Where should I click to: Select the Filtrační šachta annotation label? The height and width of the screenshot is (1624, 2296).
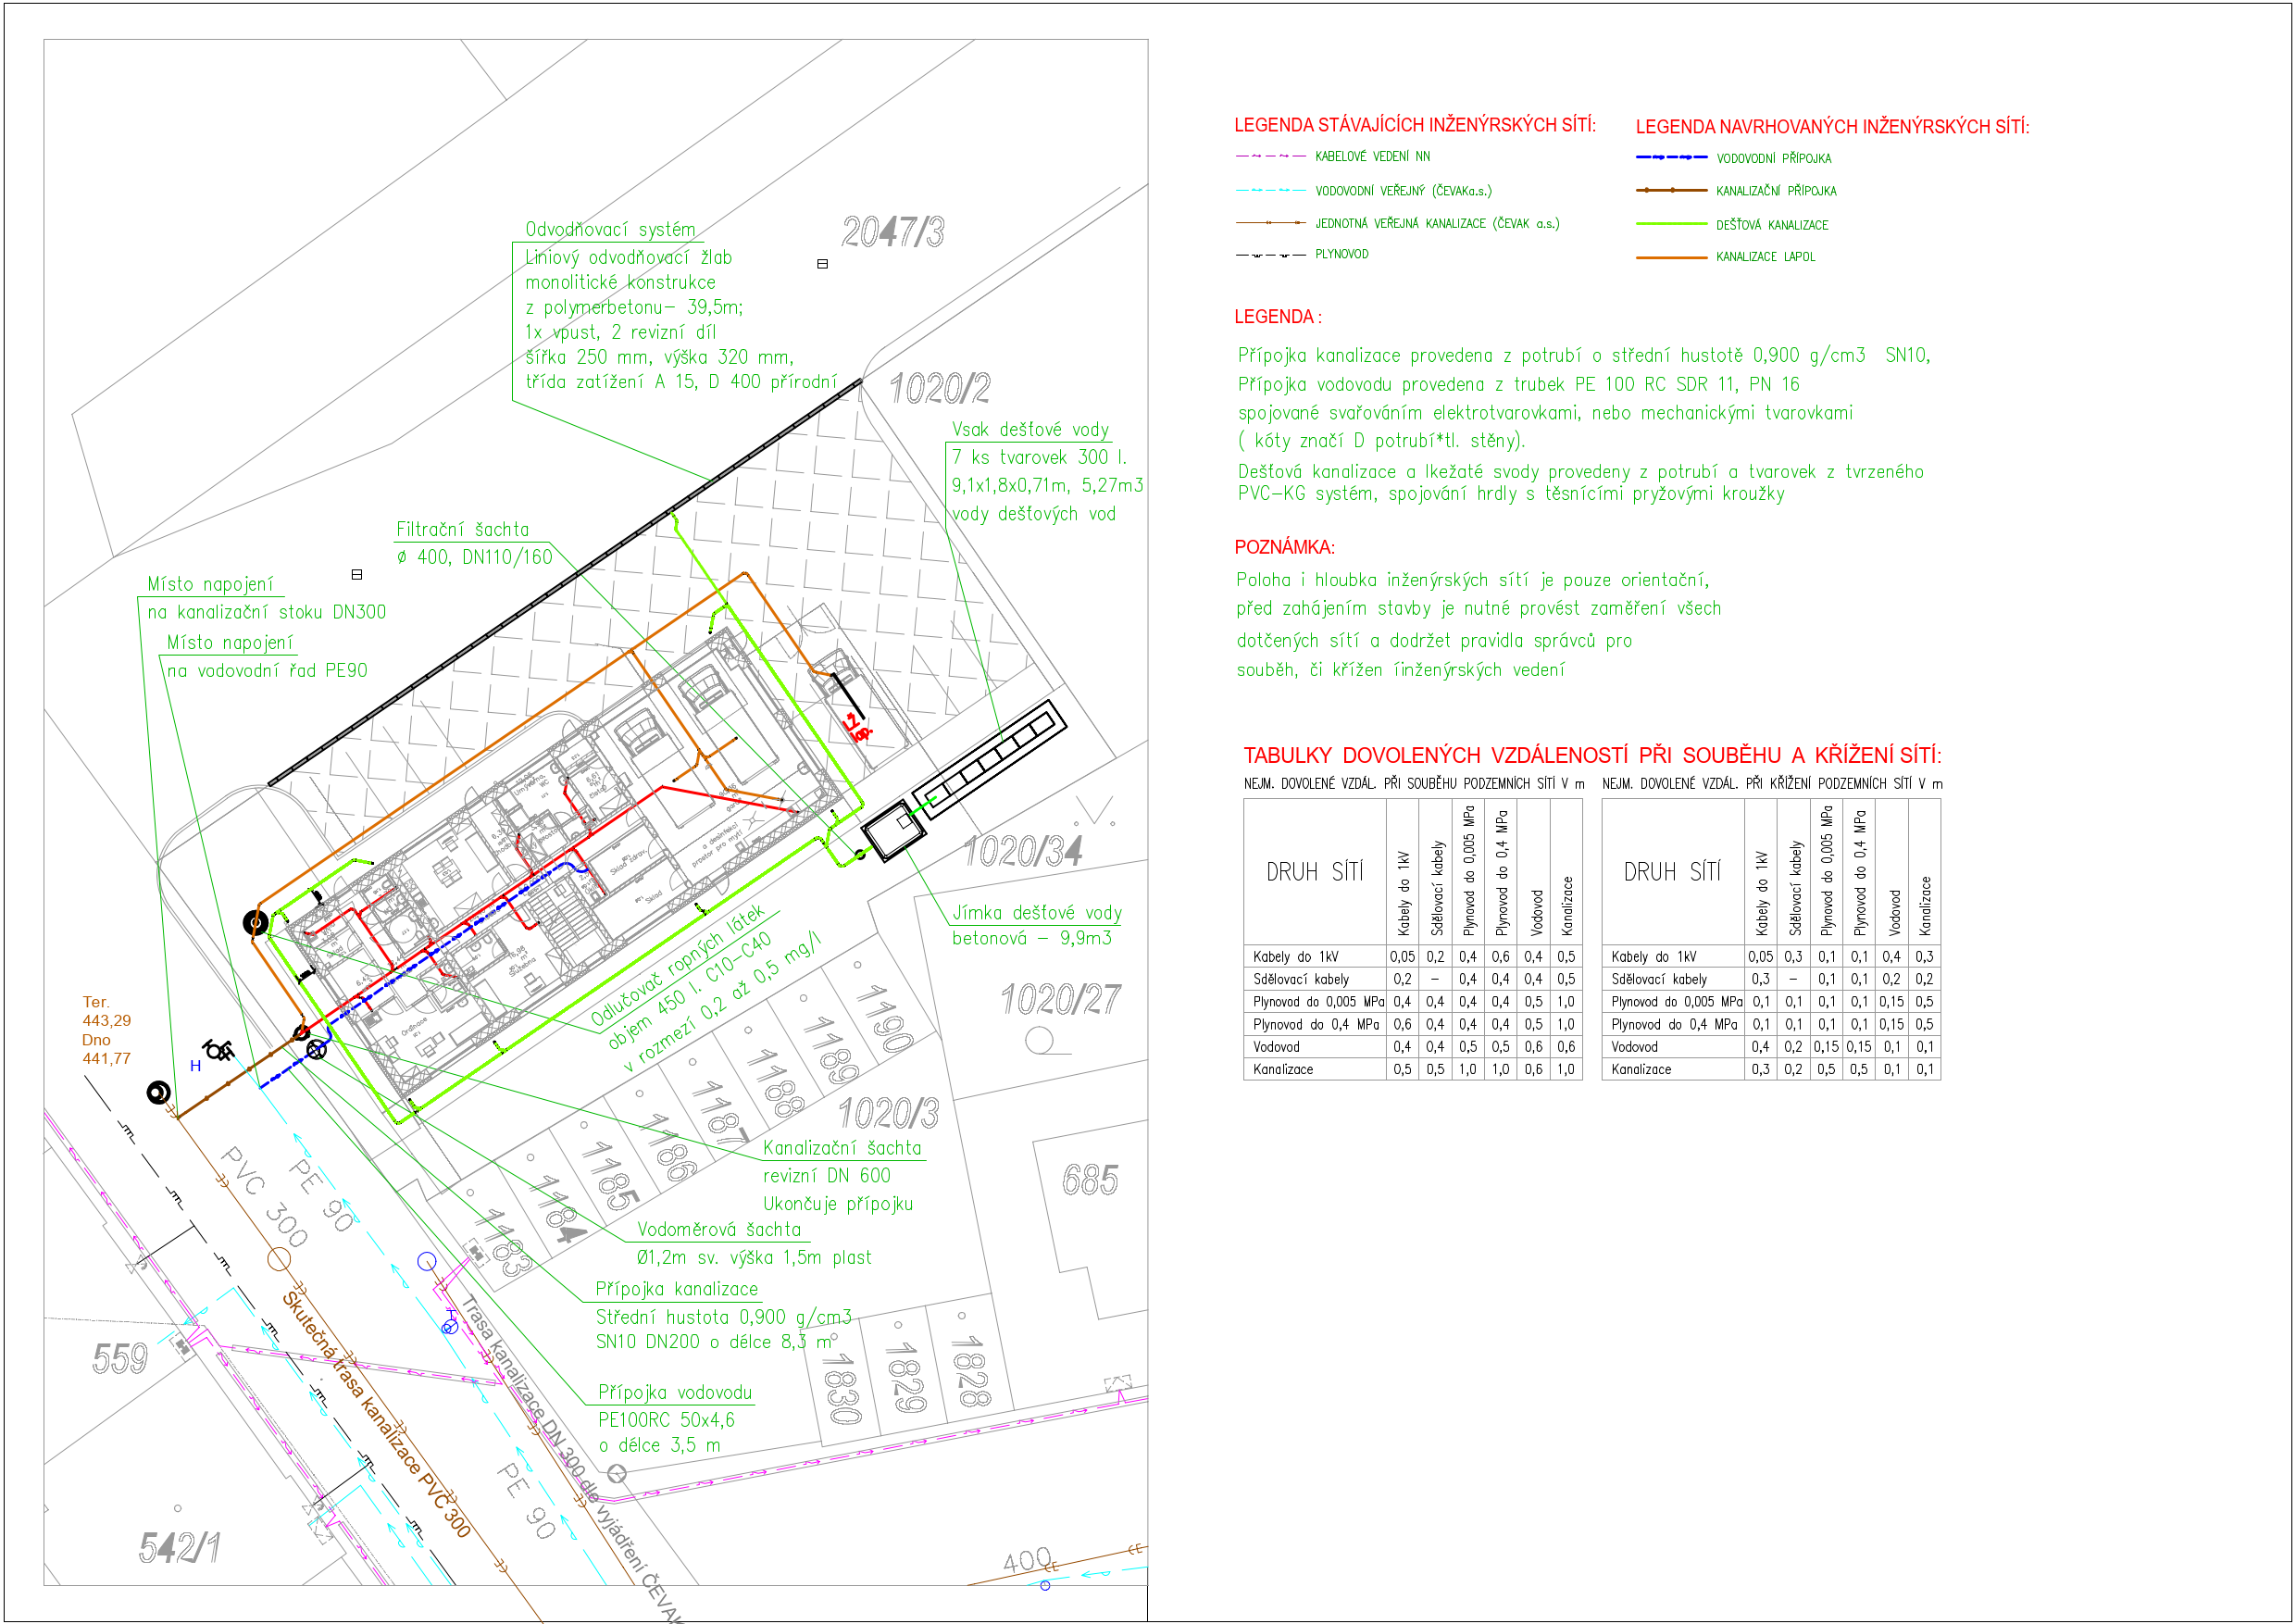(462, 530)
